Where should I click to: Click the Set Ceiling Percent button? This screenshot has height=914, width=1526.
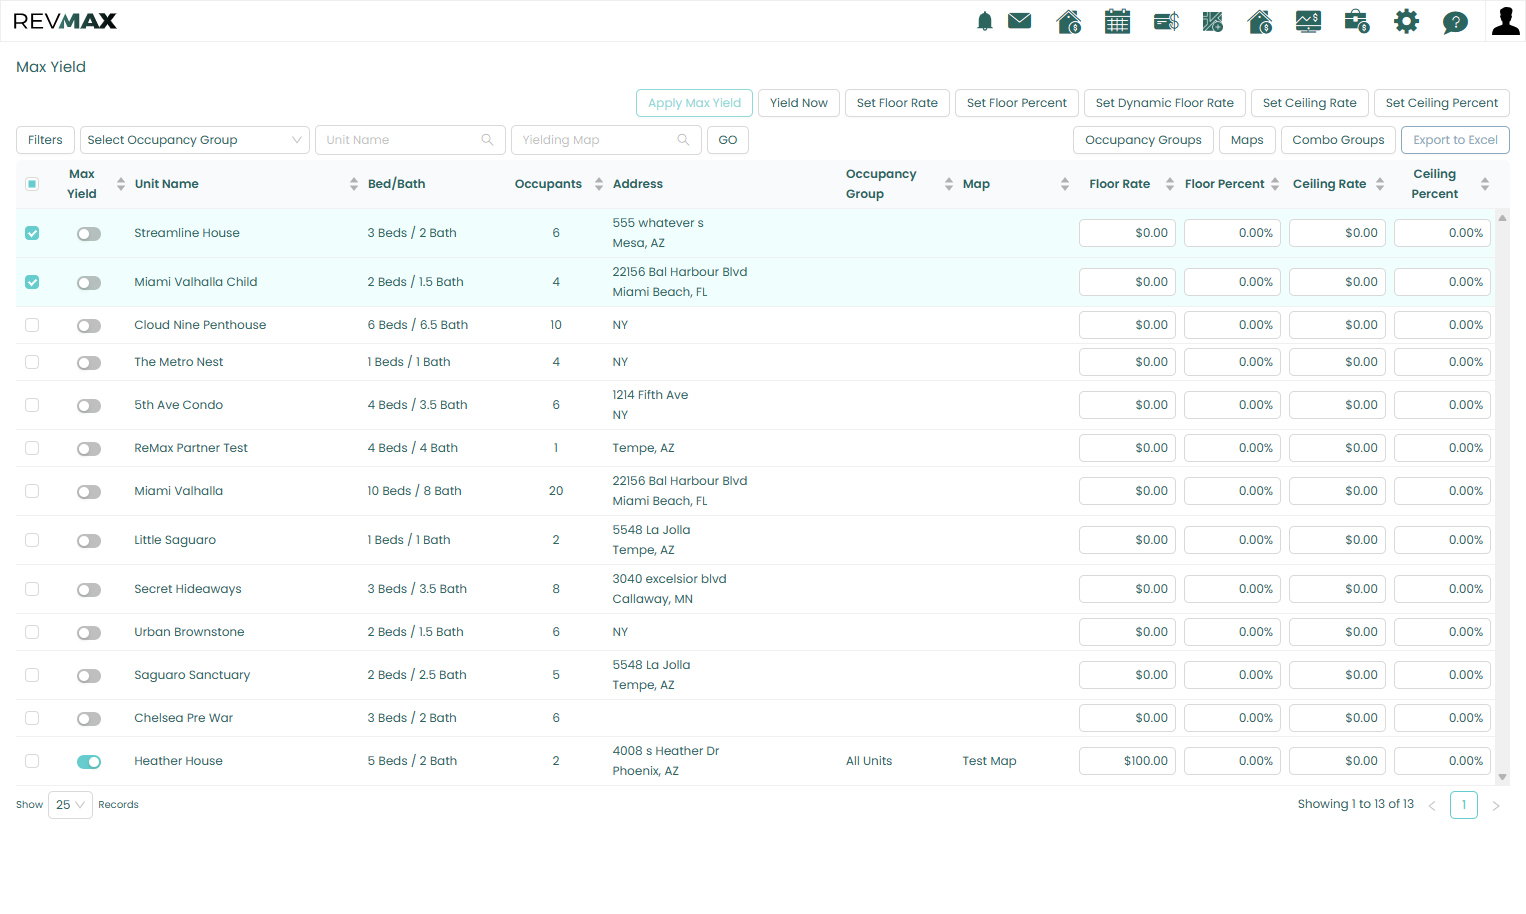coord(1442,103)
